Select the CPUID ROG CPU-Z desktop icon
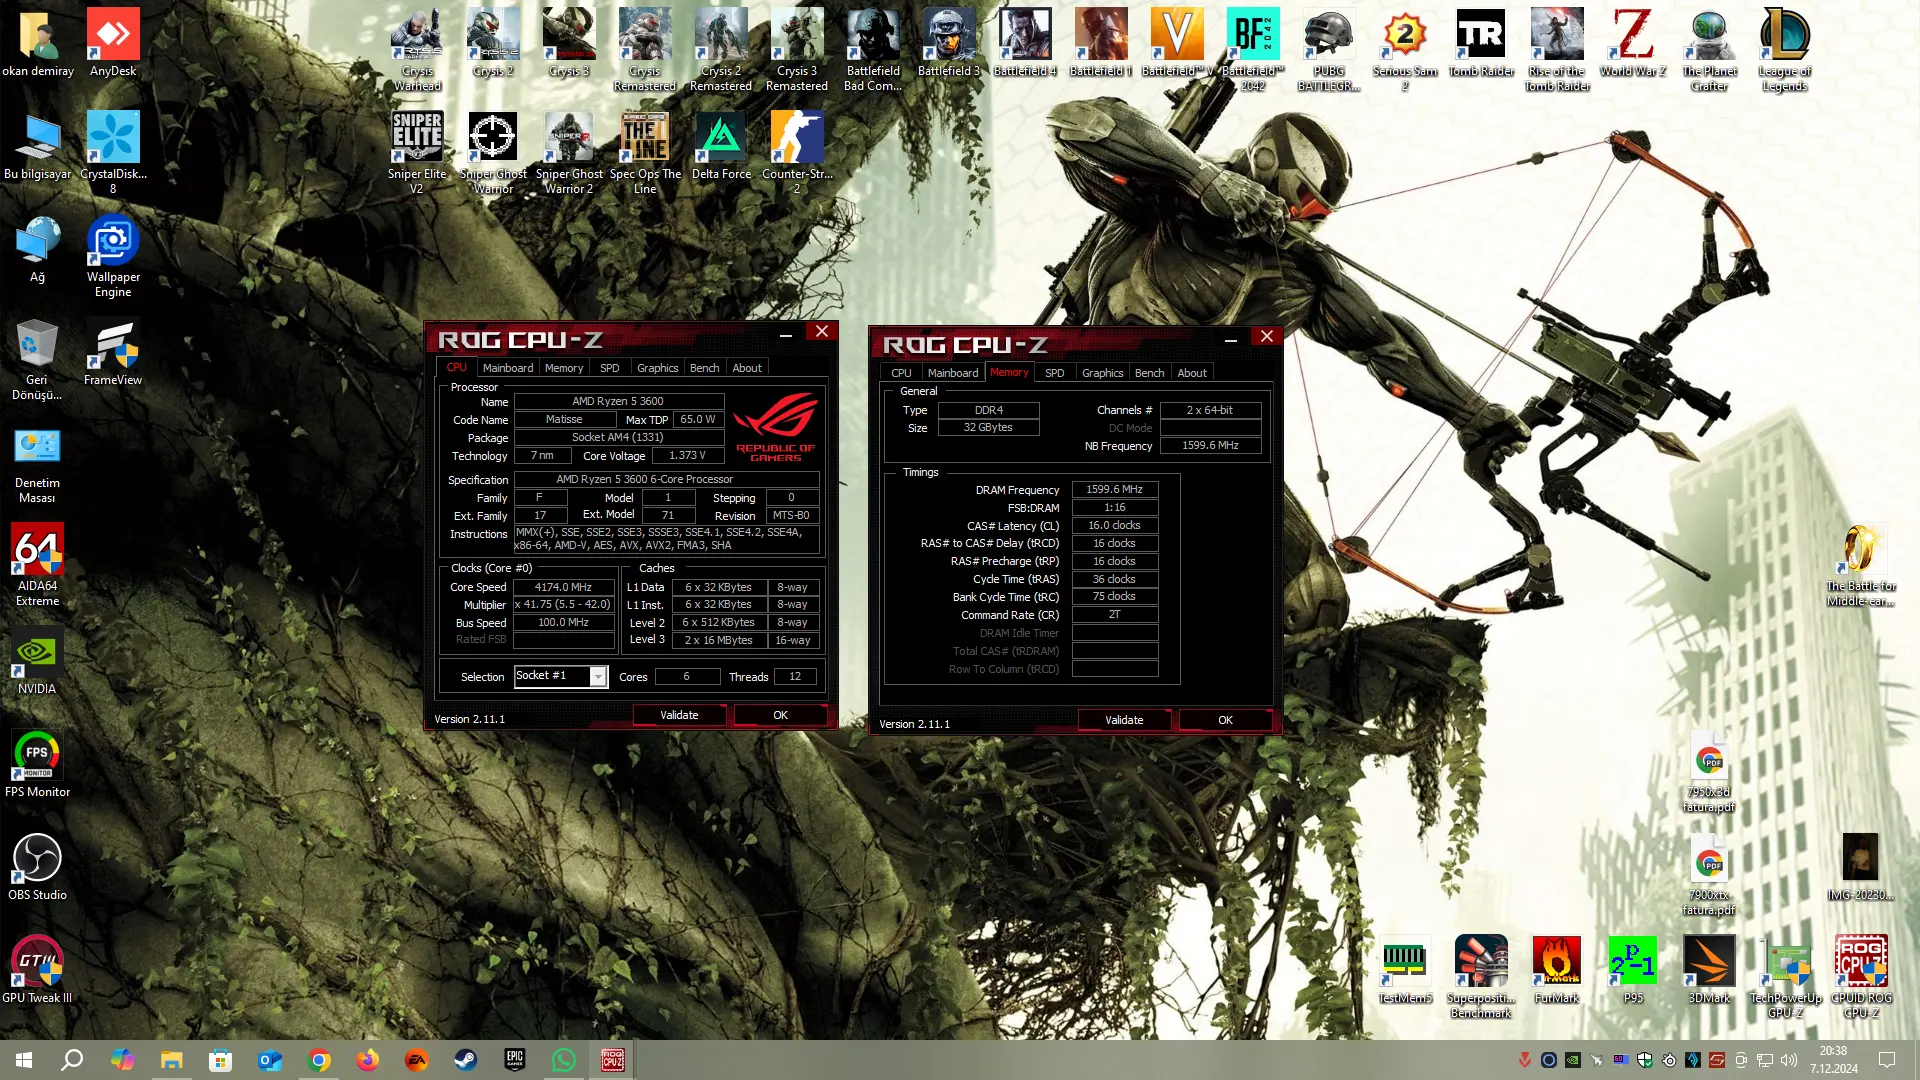1920x1080 pixels. click(x=1861, y=977)
